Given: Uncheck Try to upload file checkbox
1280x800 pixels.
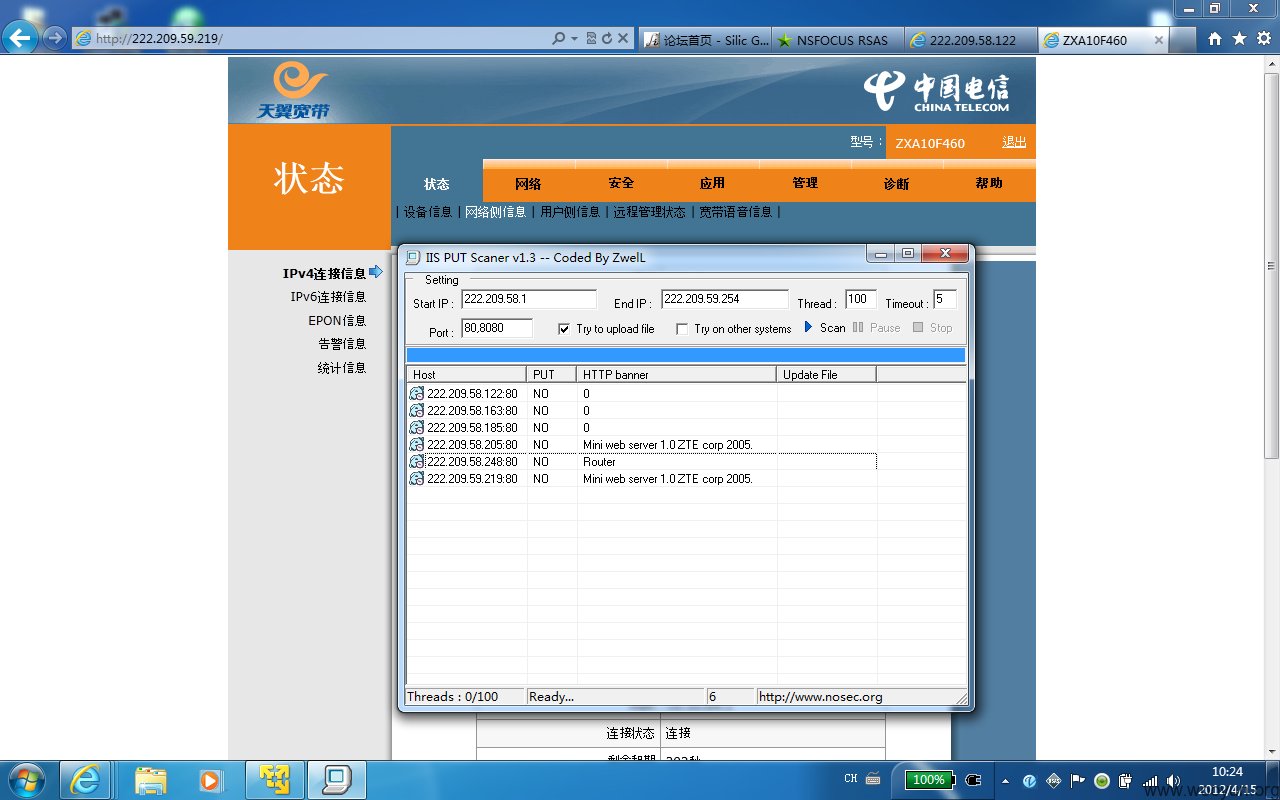Looking at the screenshot, I should click(564, 329).
